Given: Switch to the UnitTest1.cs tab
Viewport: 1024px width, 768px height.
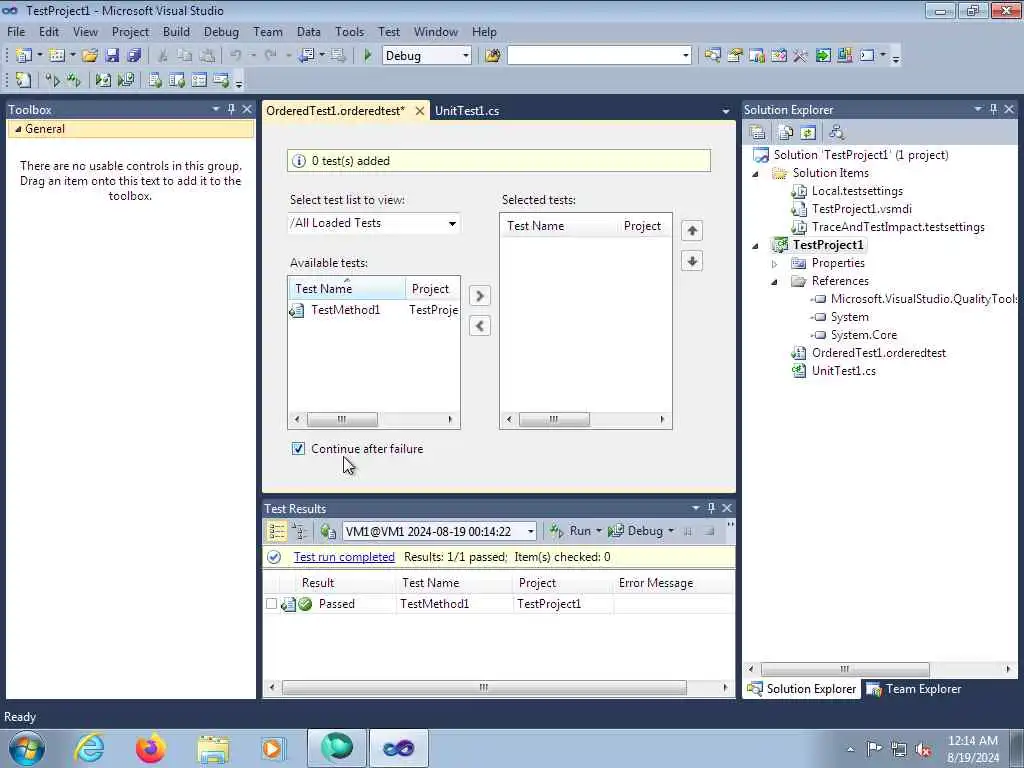Looking at the screenshot, I should (x=467, y=111).
